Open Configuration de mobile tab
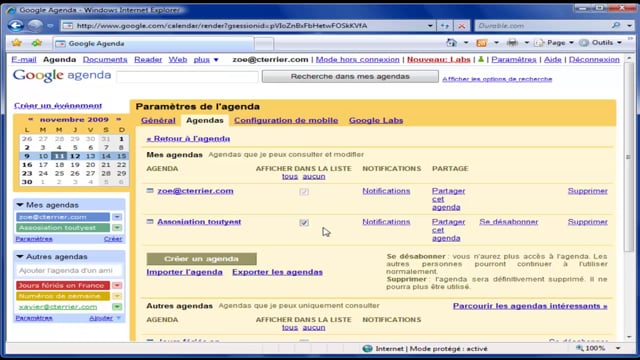This screenshot has height=360, width=640. (286, 120)
